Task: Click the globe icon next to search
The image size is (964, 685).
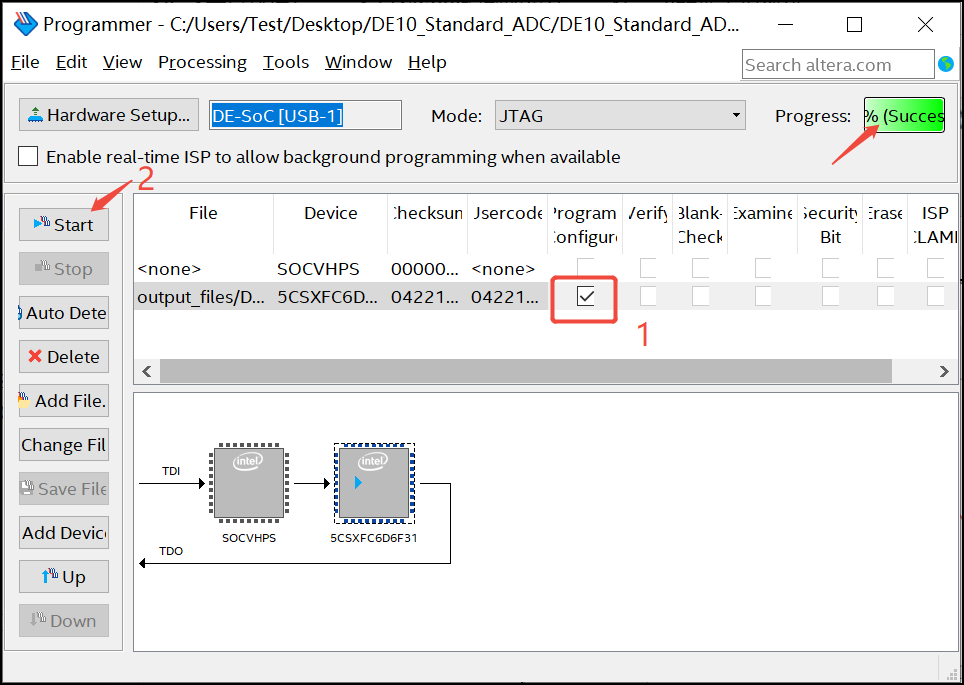Action: (946, 64)
